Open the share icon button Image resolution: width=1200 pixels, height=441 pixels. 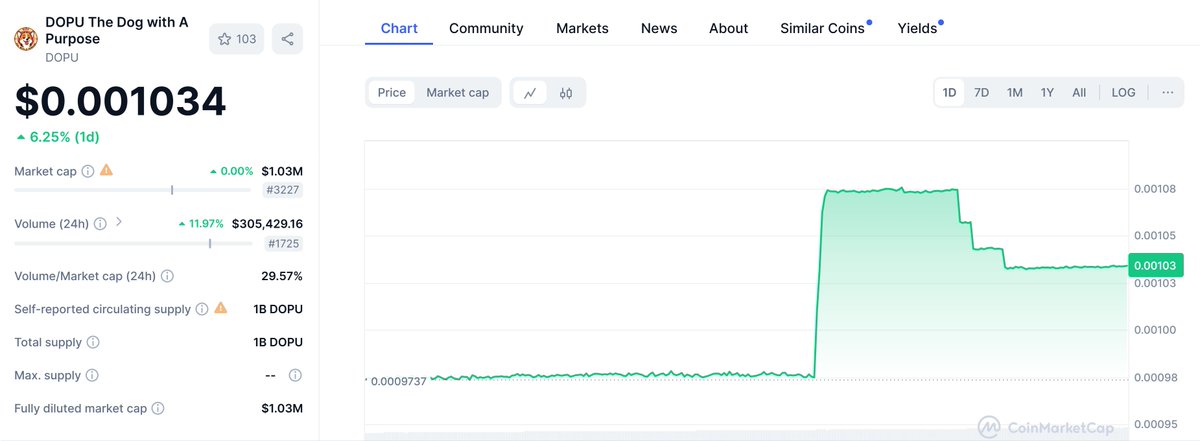click(x=287, y=39)
